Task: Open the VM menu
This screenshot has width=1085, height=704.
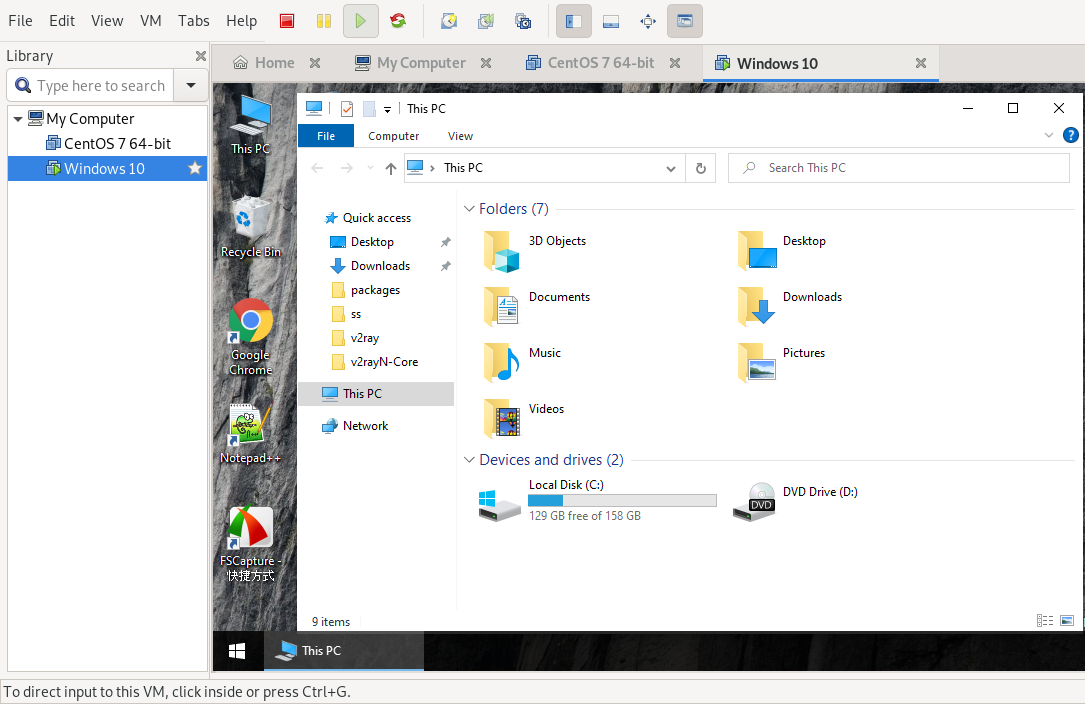Action: [151, 21]
